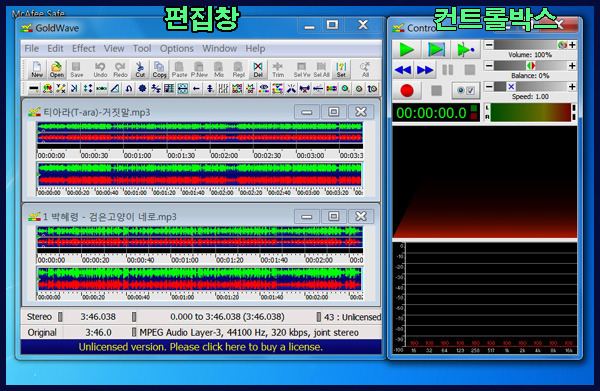Decrease speed with the minus button
Screen dimensions: 600x391
[489, 86]
